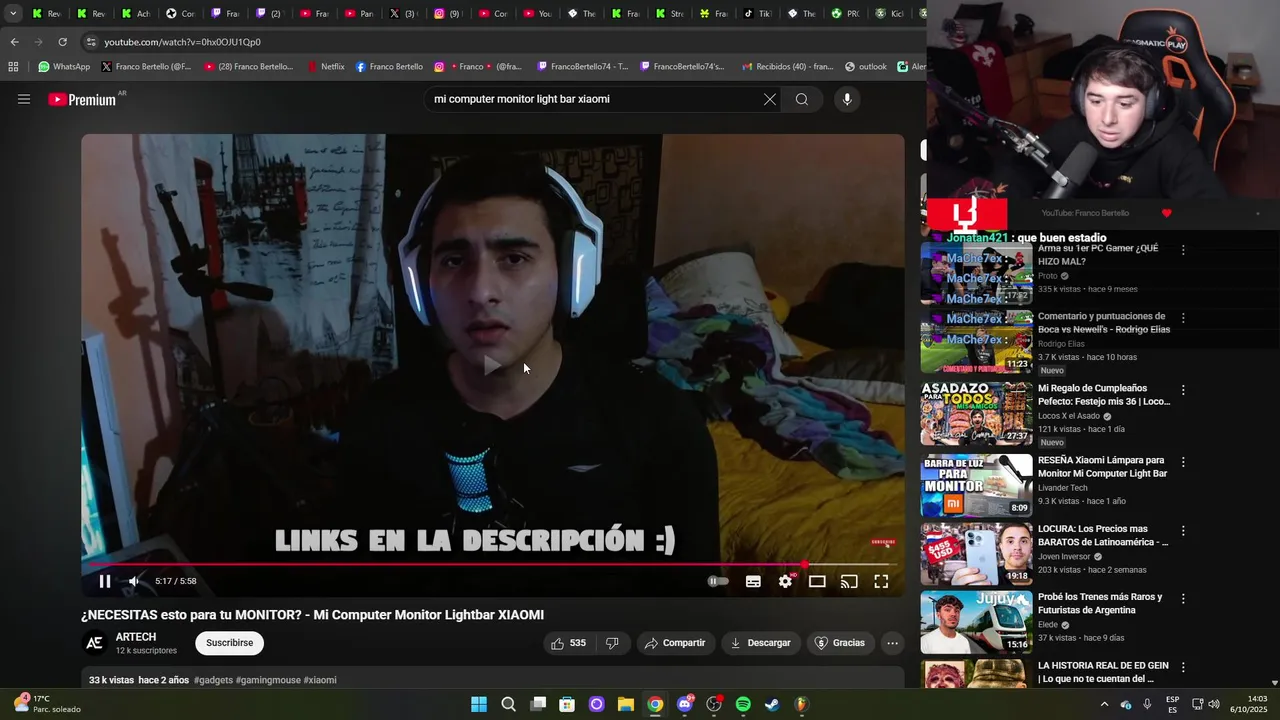Switch to theater mode
1280x720 pixels.
point(817,581)
